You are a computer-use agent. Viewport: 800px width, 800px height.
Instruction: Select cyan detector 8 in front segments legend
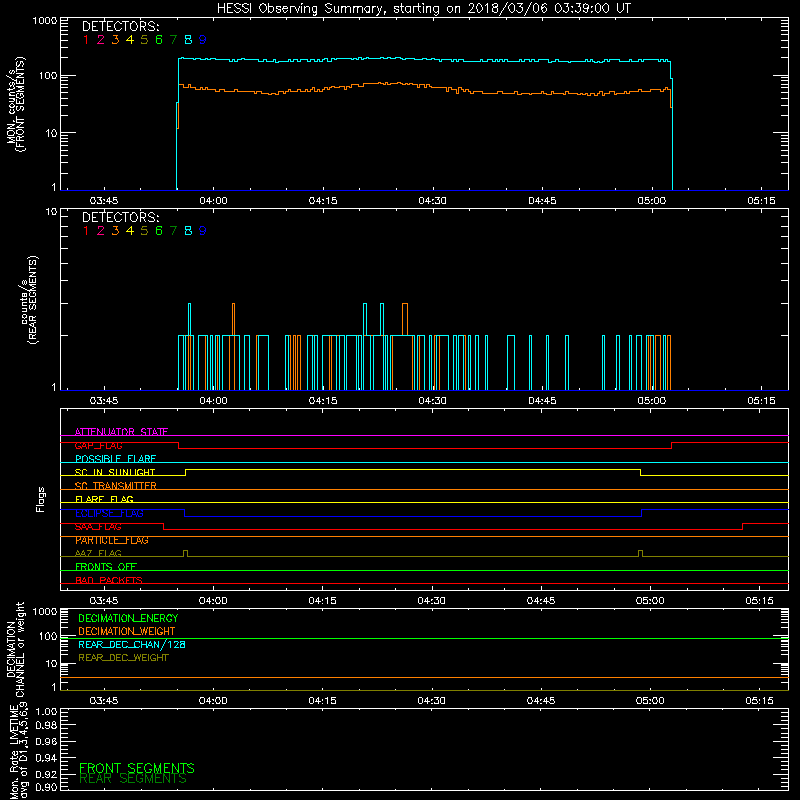coord(188,40)
